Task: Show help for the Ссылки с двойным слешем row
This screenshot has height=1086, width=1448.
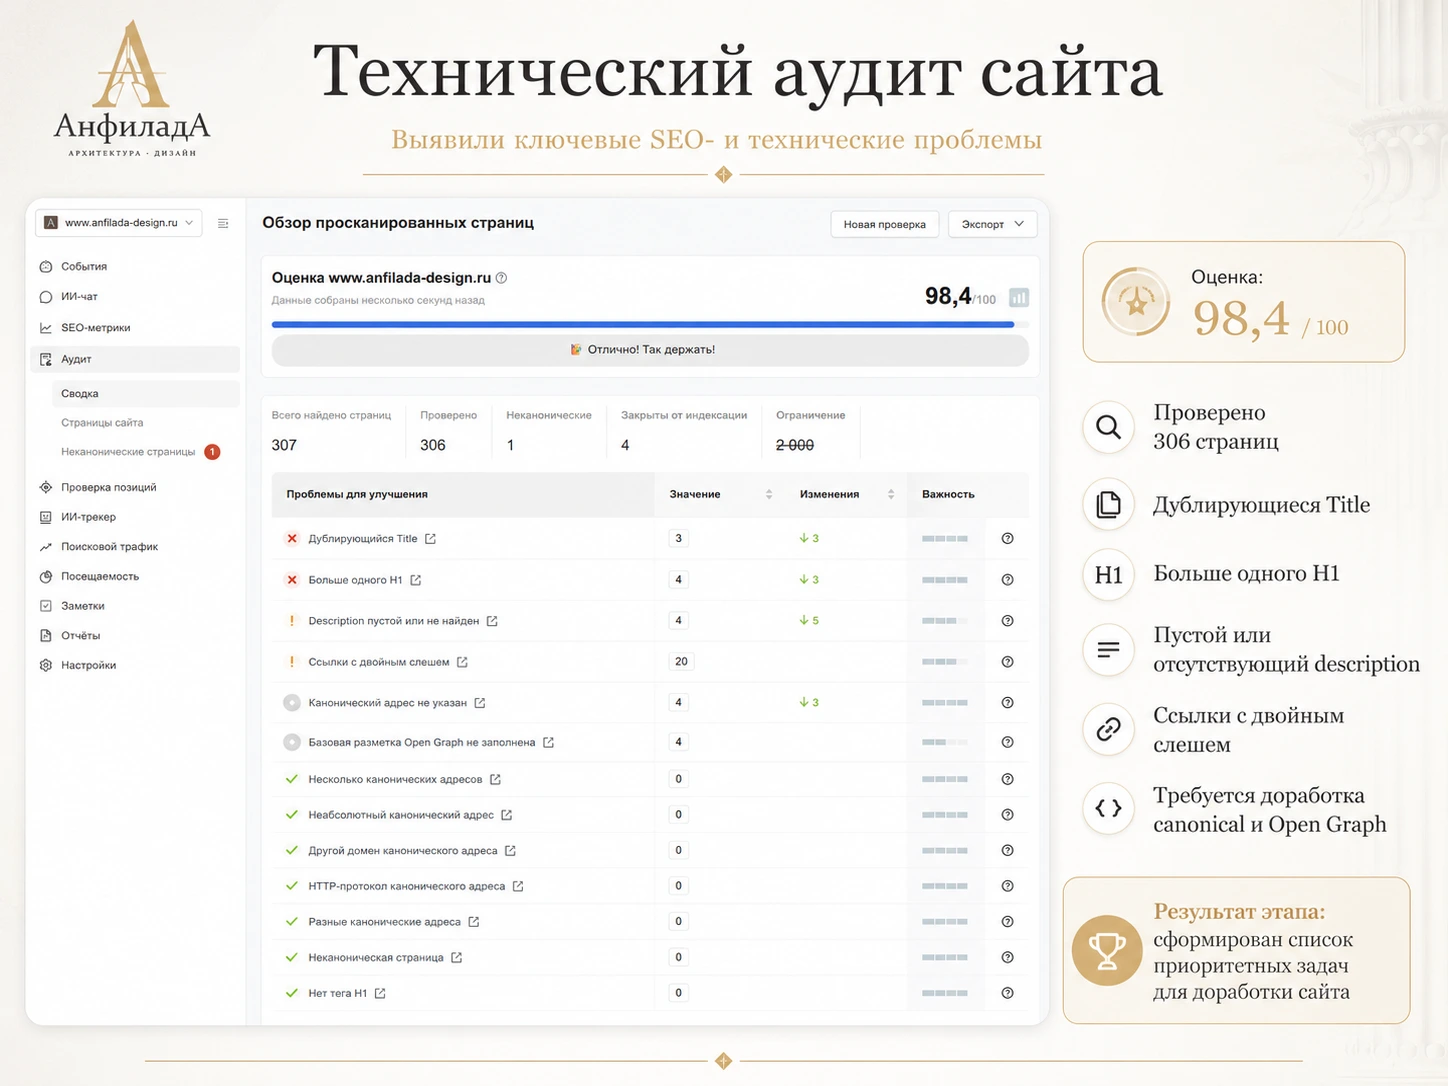Action: pyautogui.click(x=1007, y=662)
